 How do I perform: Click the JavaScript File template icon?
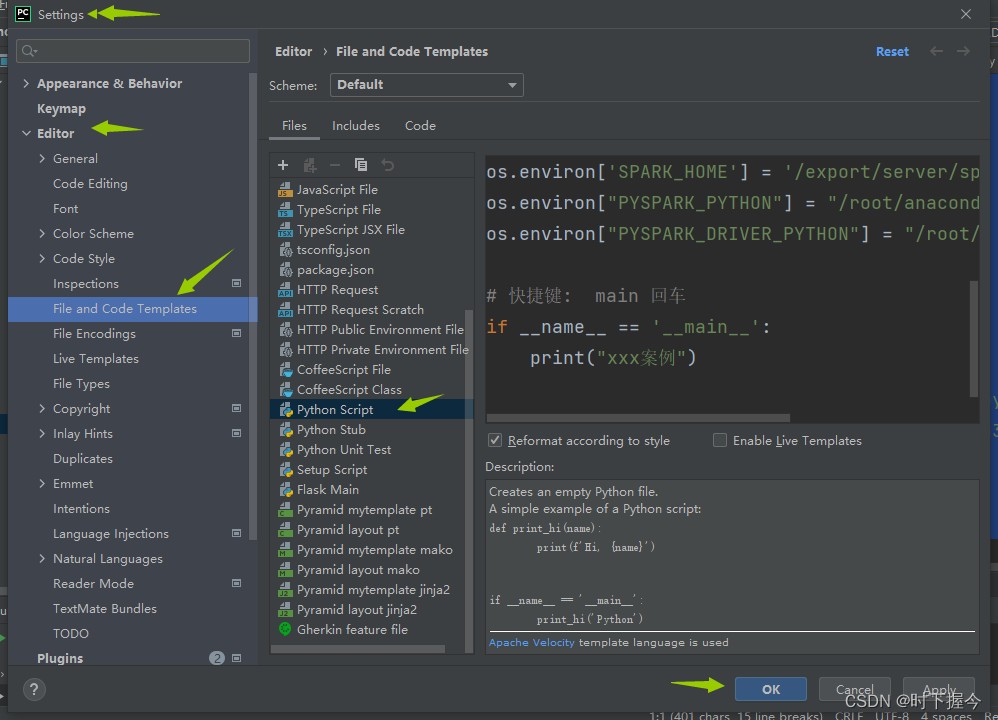click(285, 190)
